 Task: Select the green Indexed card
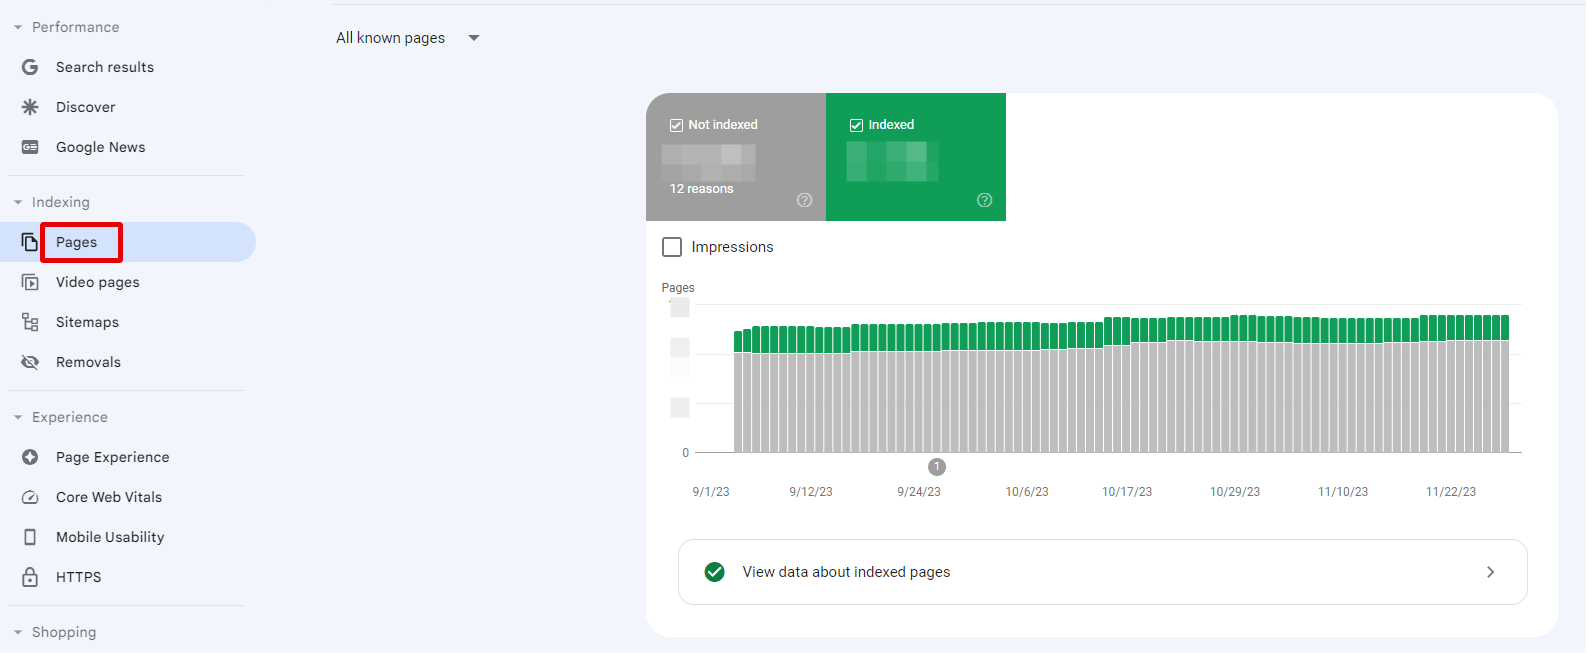916,157
